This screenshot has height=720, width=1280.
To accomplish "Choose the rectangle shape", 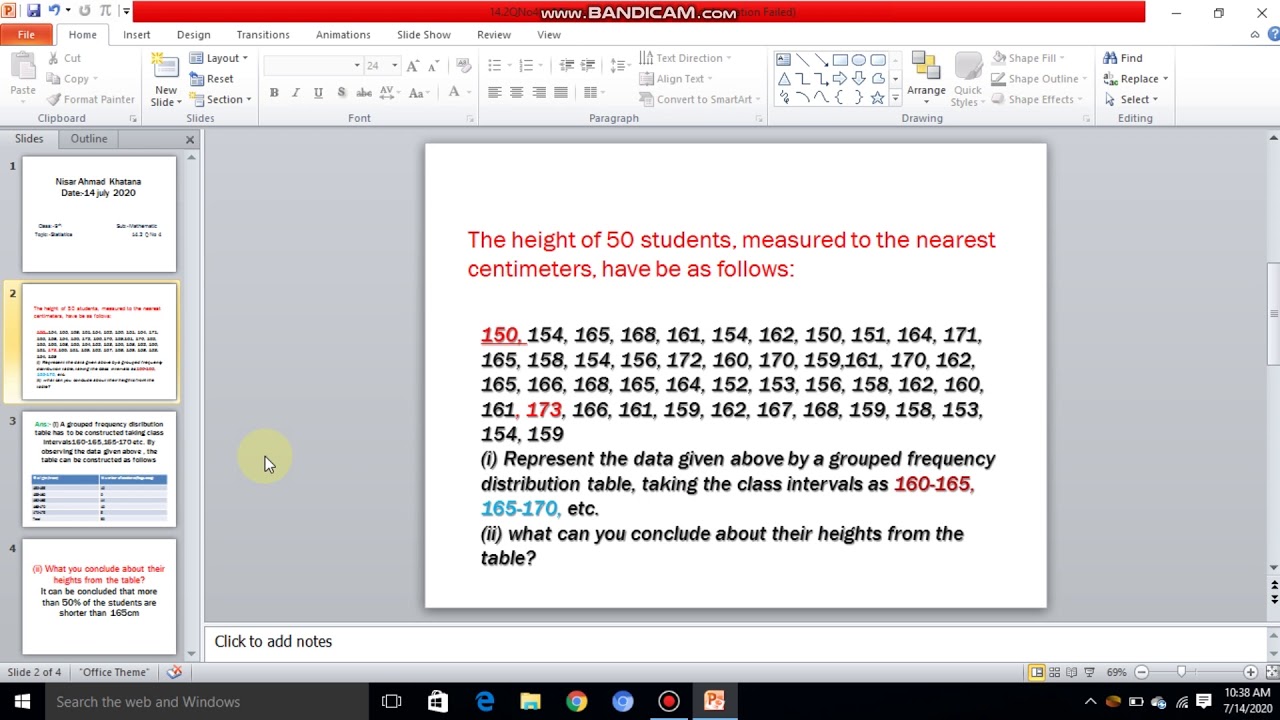I will pyautogui.click(x=840, y=59).
